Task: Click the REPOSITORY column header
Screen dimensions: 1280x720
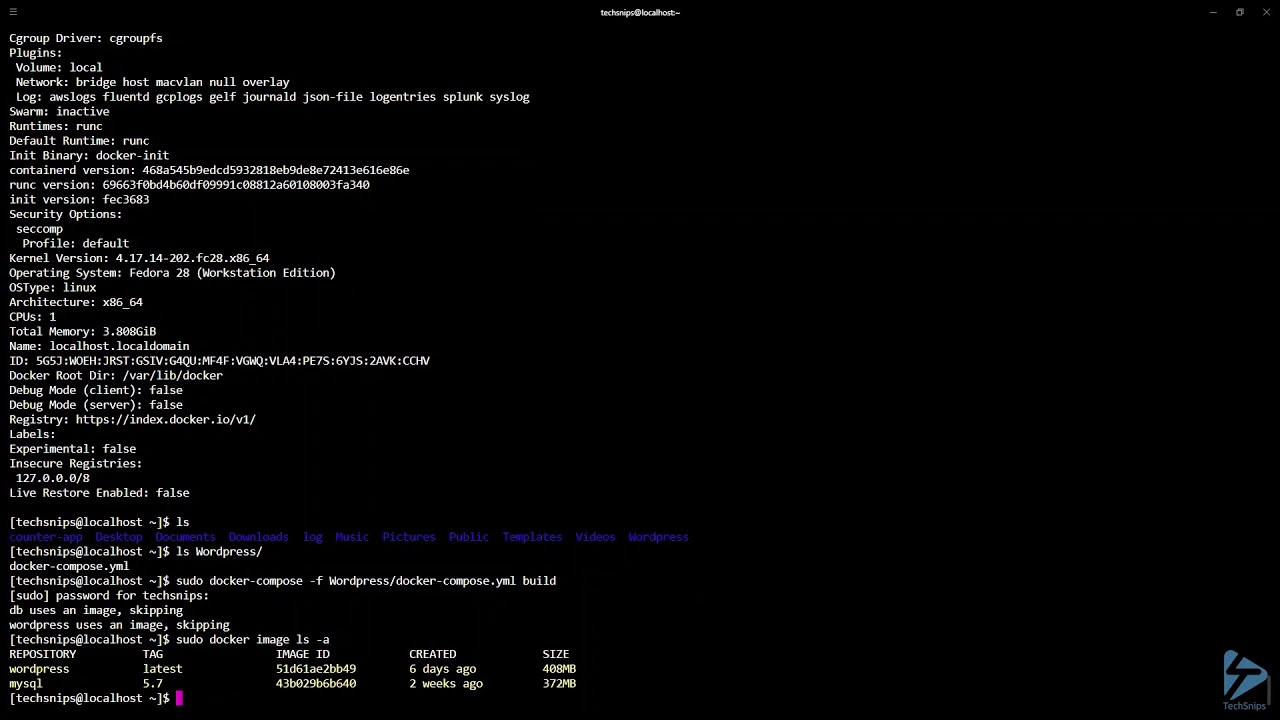Action: [x=43, y=654]
